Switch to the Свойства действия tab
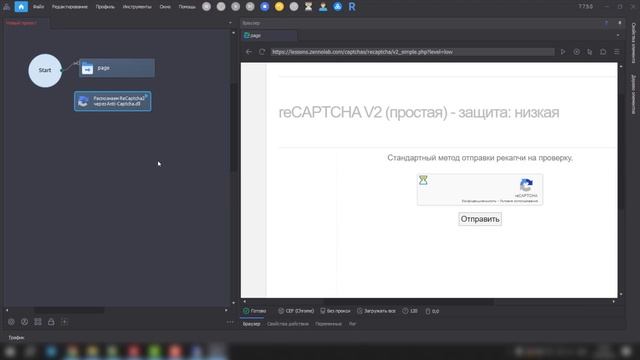This screenshot has height=360, width=640. pyautogui.click(x=288, y=324)
